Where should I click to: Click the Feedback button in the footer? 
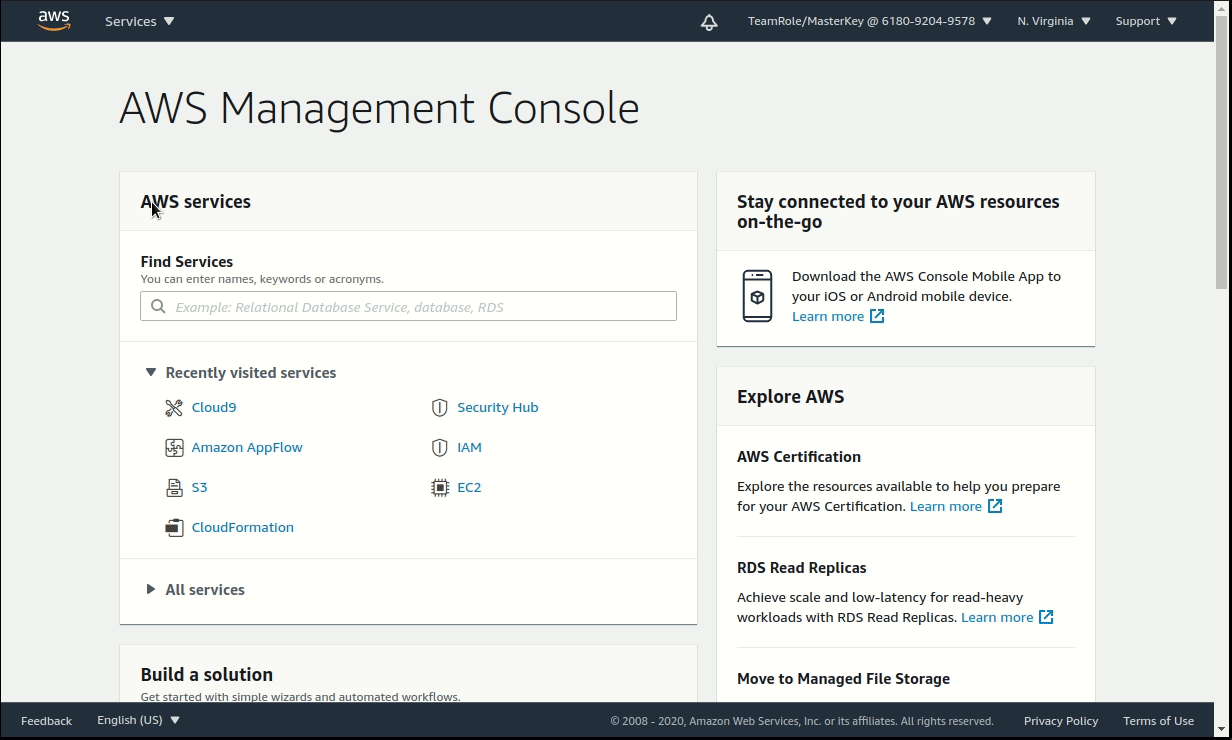pyautogui.click(x=46, y=721)
